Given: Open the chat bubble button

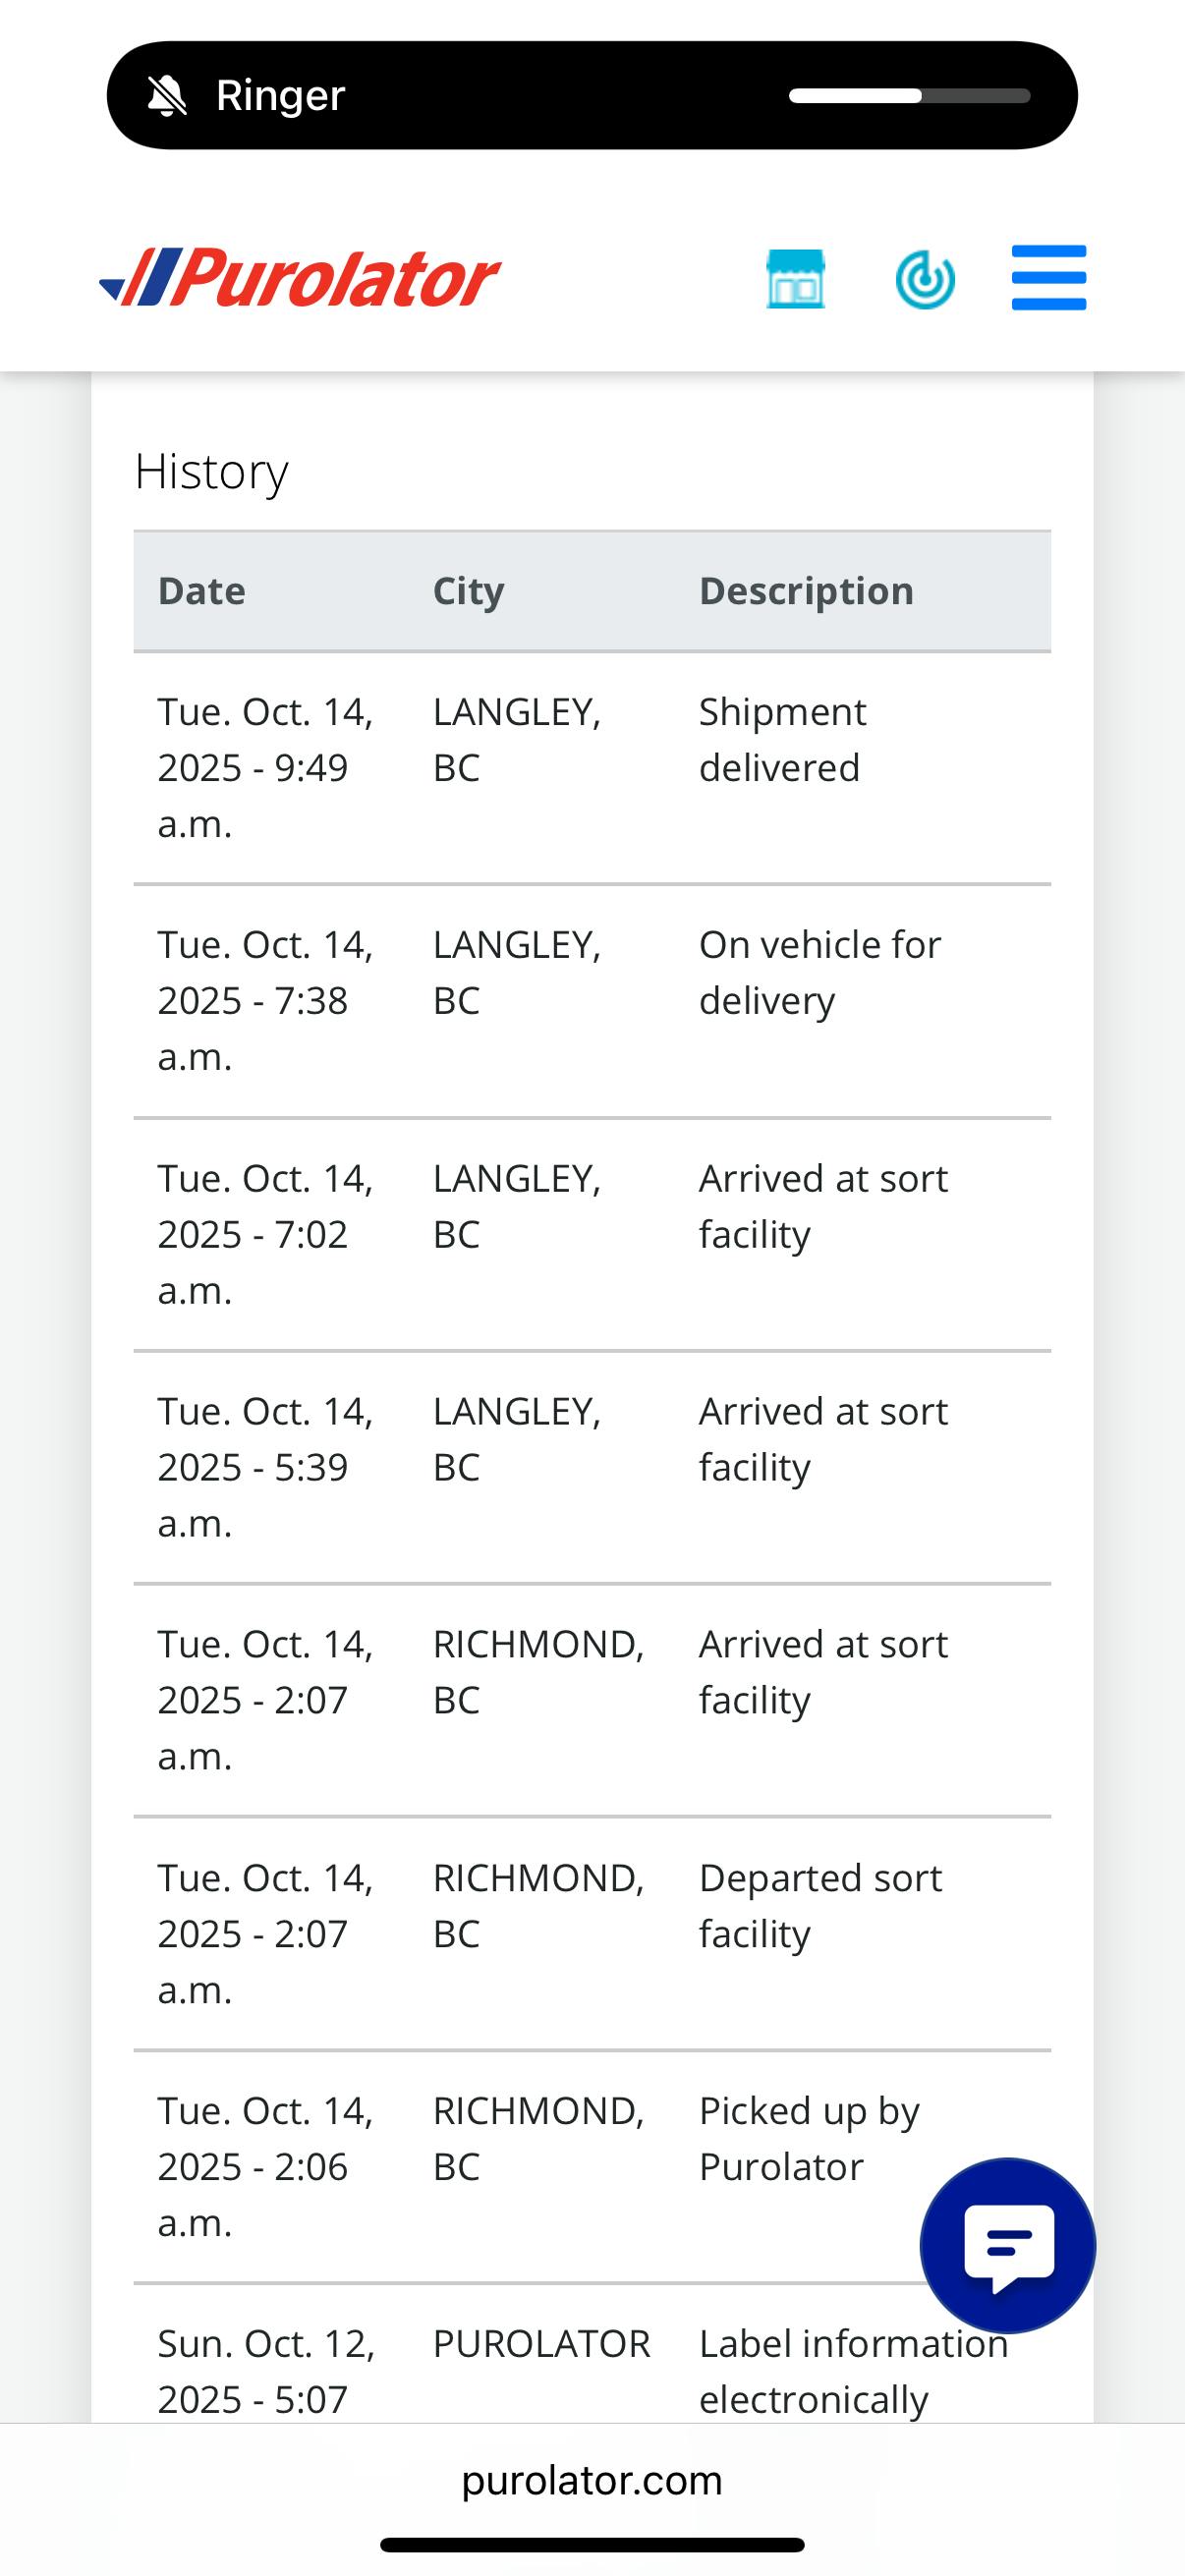Looking at the screenshot, I should click(x=1007, y=2245).
